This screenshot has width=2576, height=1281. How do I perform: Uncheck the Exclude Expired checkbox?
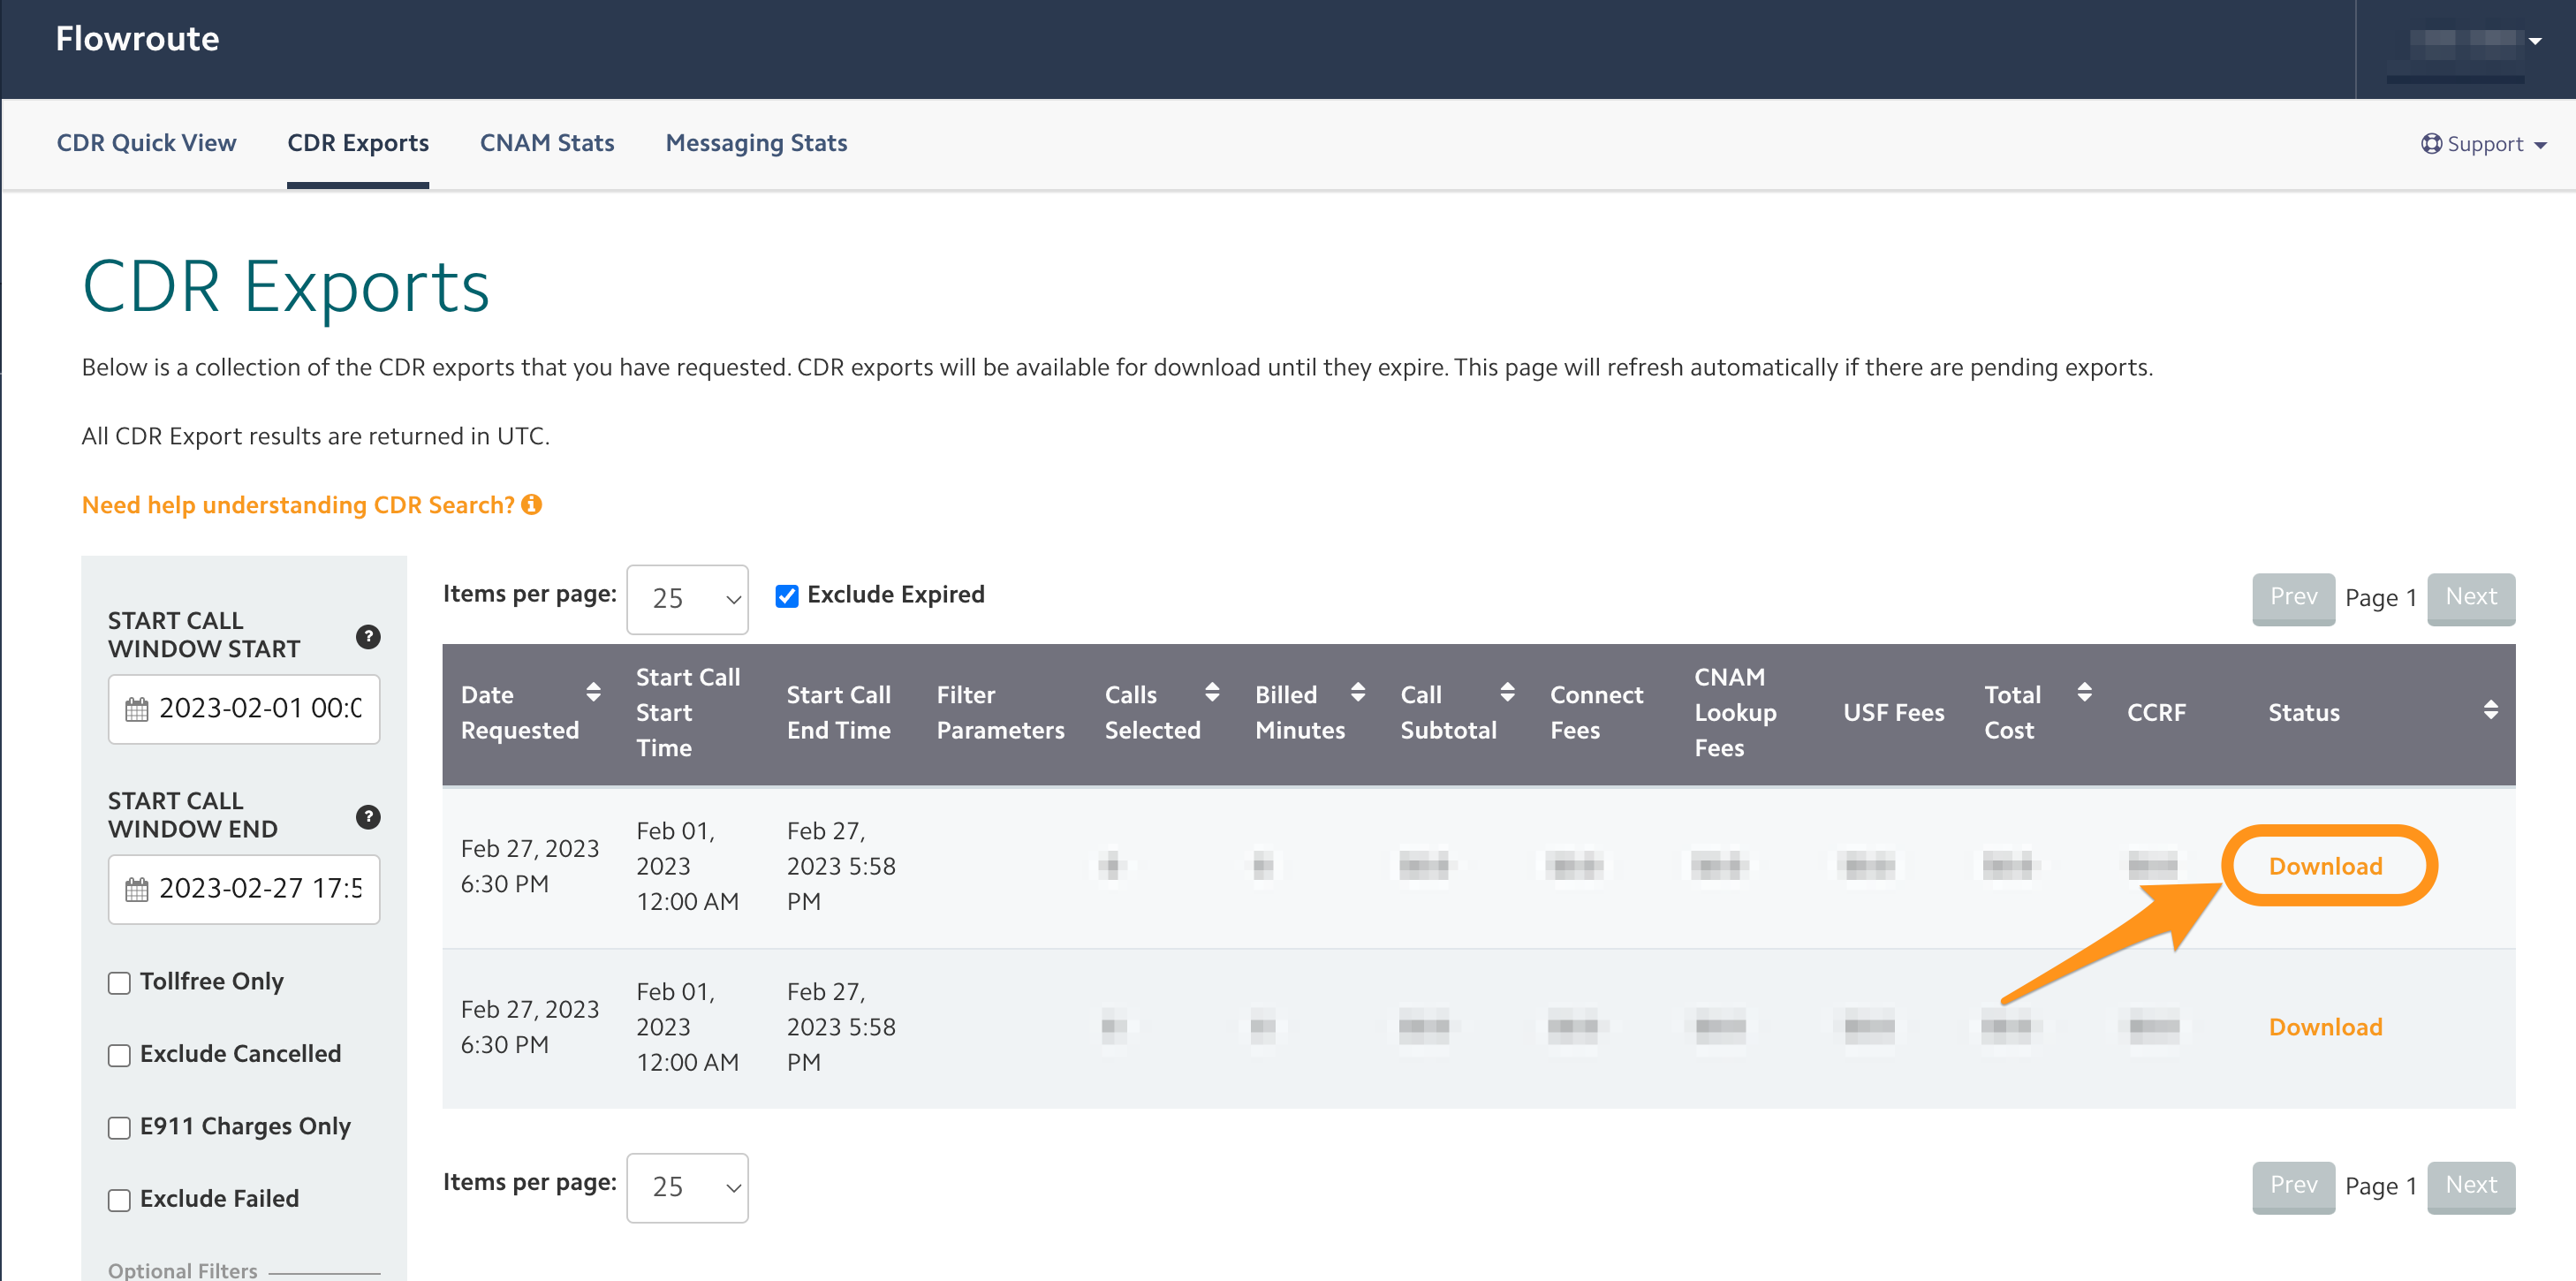(787, 596)
